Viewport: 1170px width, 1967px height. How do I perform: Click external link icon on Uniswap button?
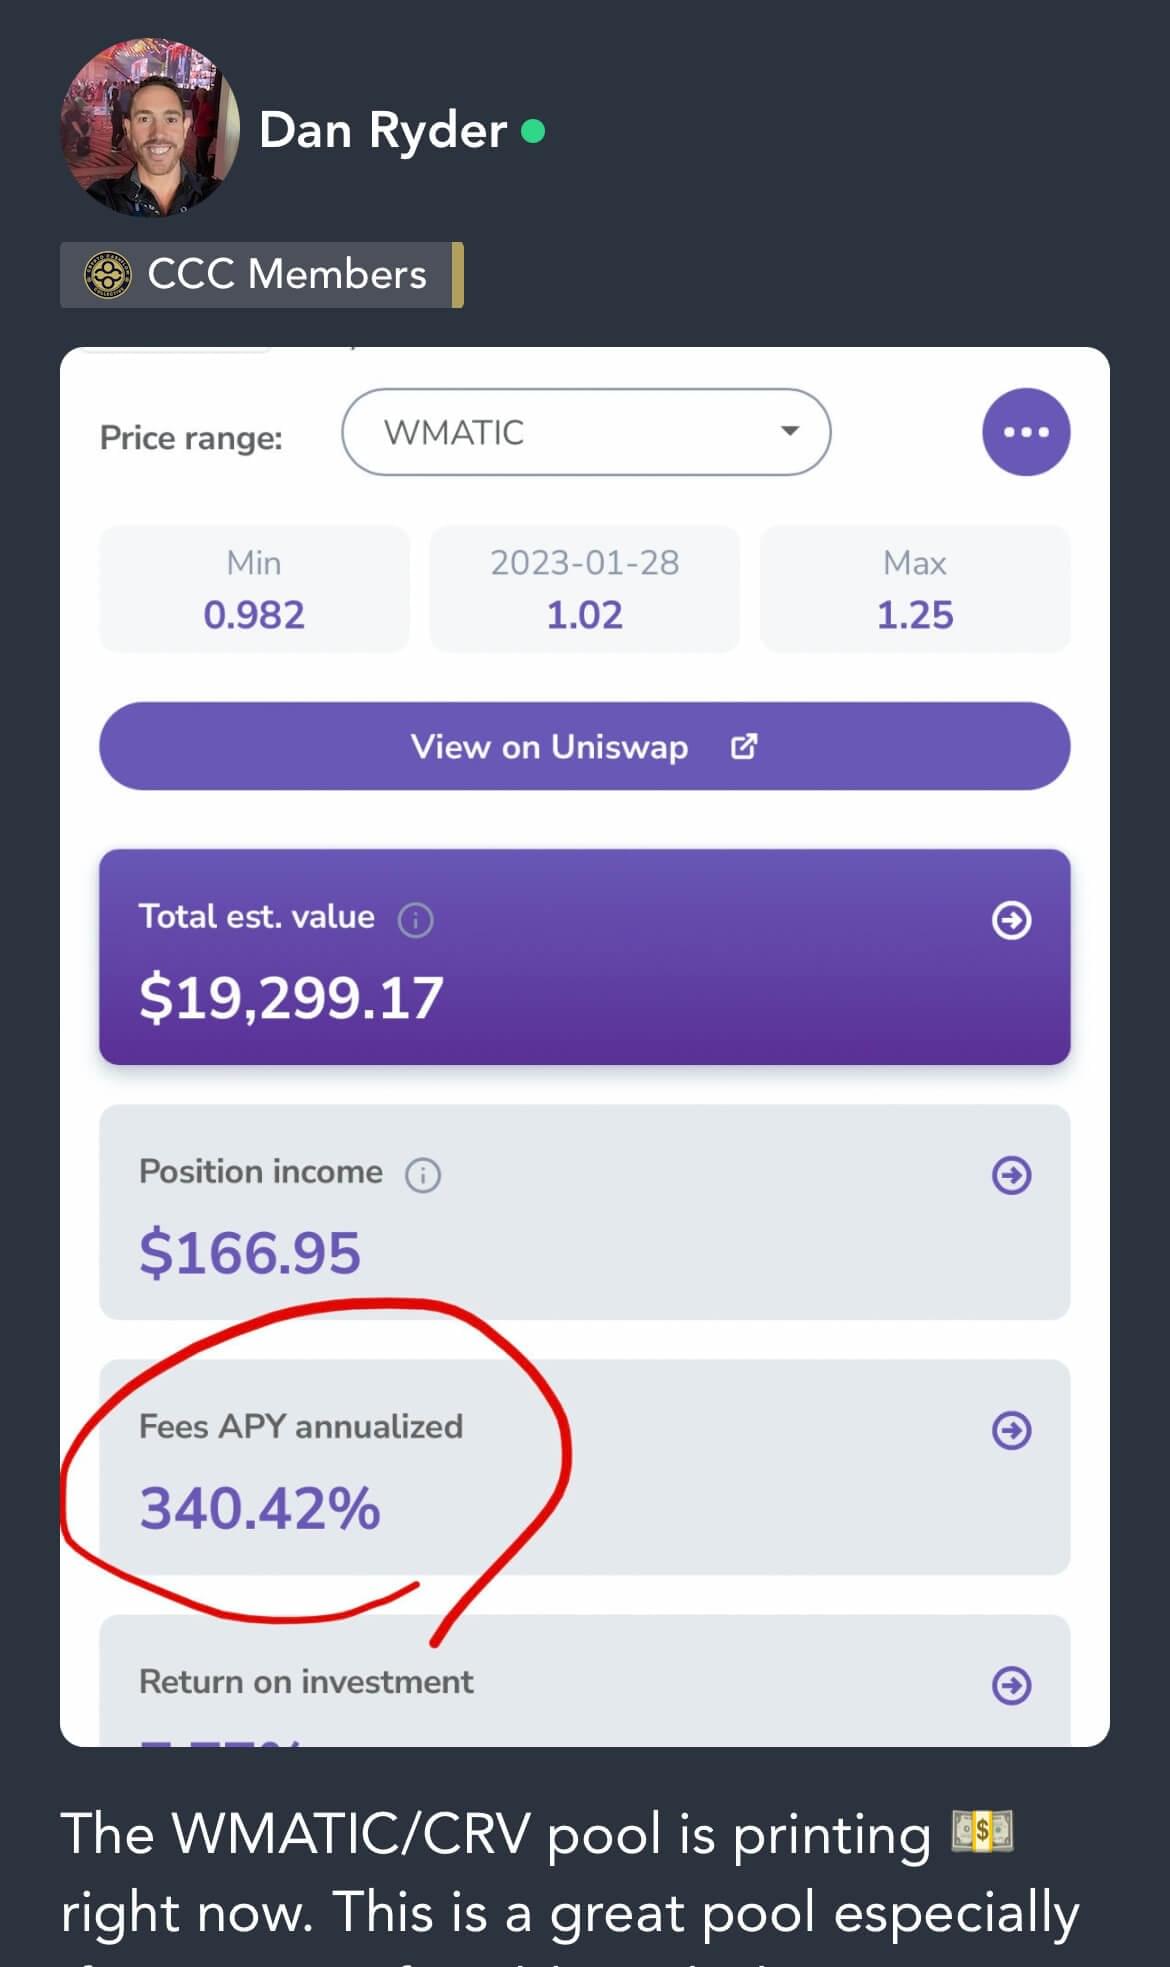pyautogui.click(x=744, y=746)
